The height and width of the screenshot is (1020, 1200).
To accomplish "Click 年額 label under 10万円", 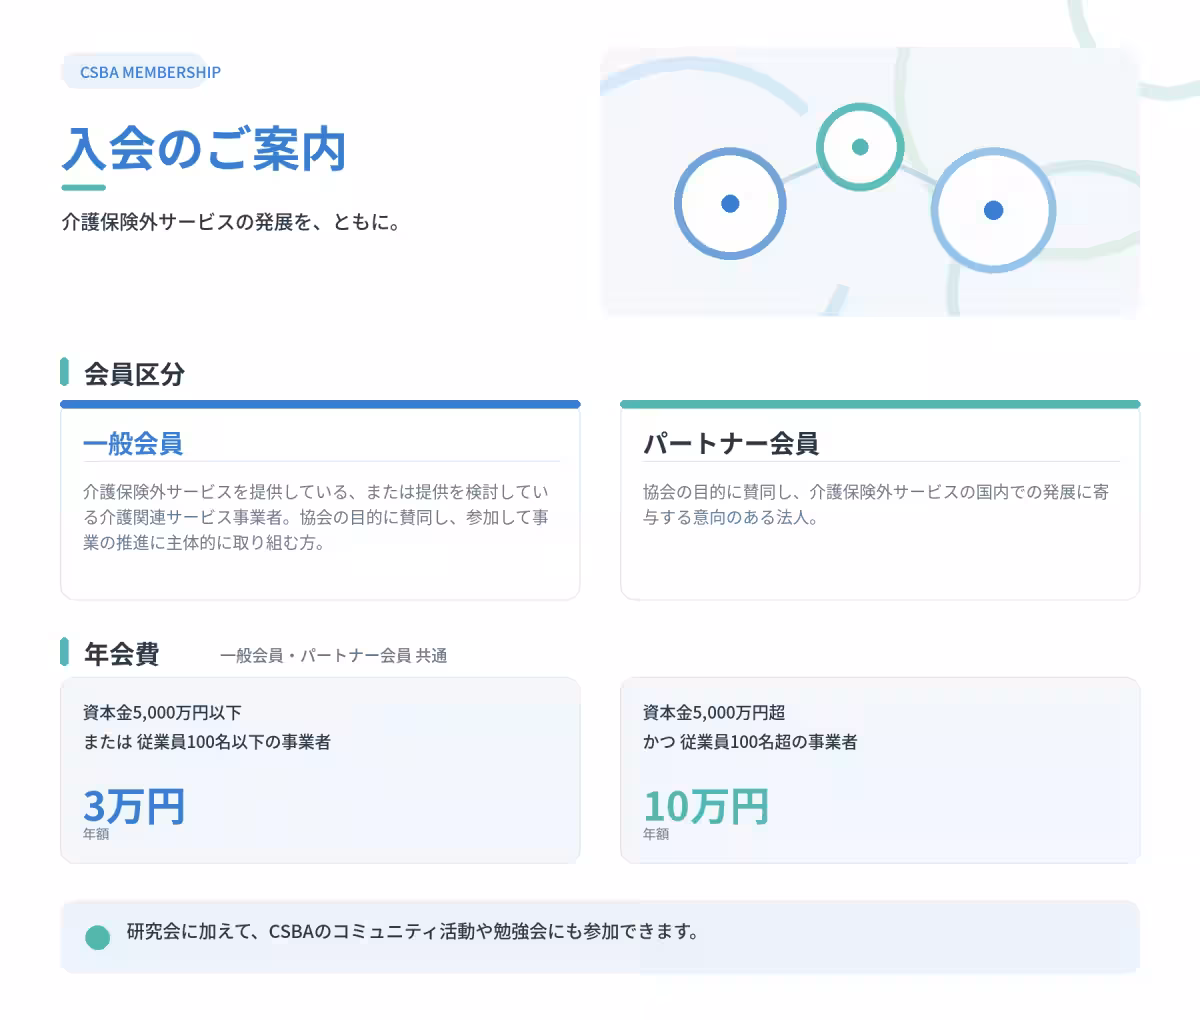I will pyautogui.click(x=656, y=834).
